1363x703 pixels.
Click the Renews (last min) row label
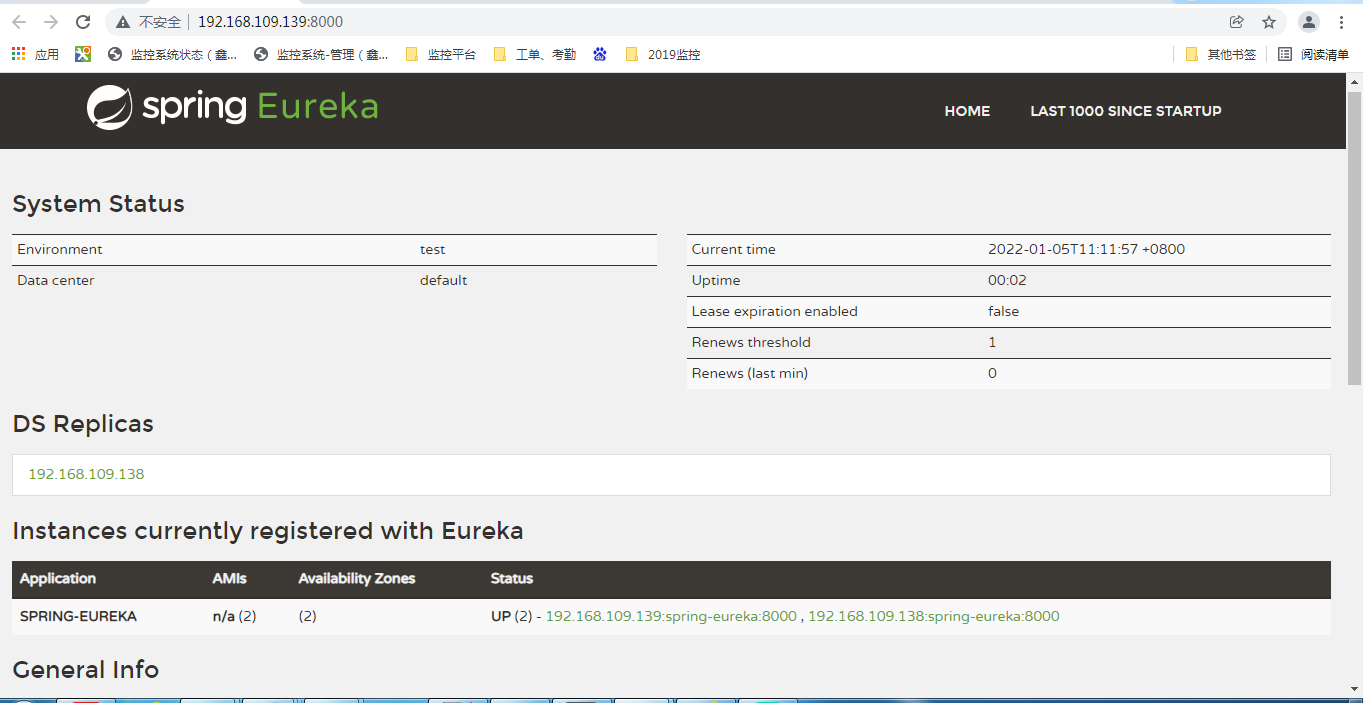coord(750,373)
